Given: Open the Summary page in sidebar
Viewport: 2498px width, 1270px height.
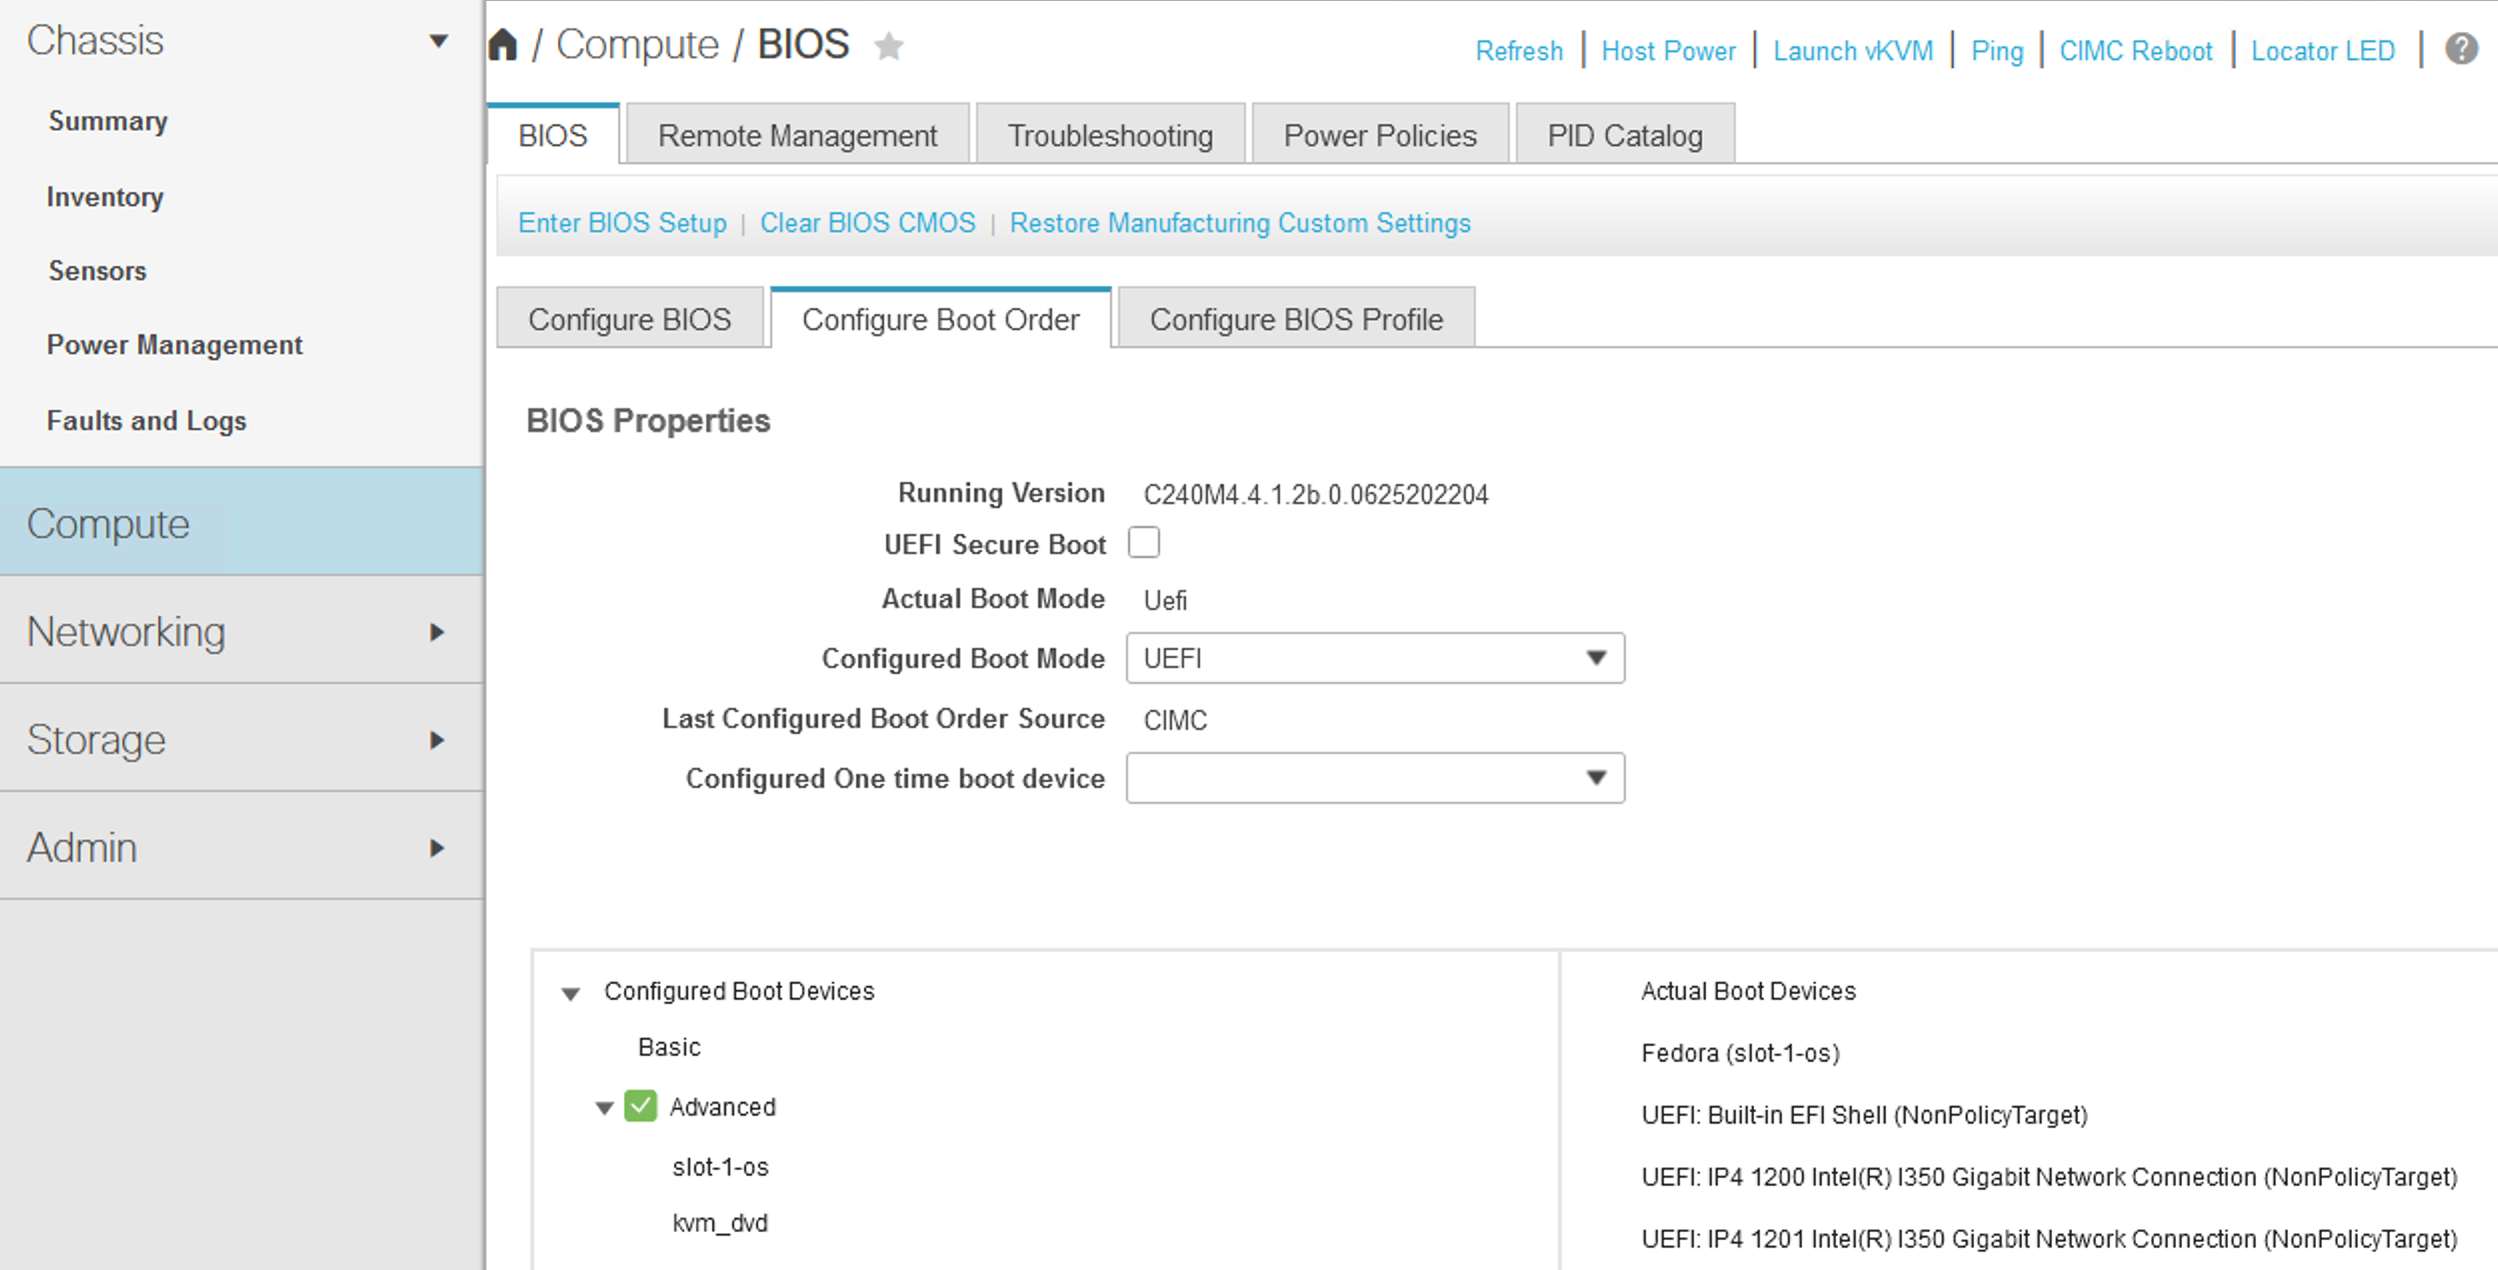Looking at the screenshot, I should tap(108, 121).
